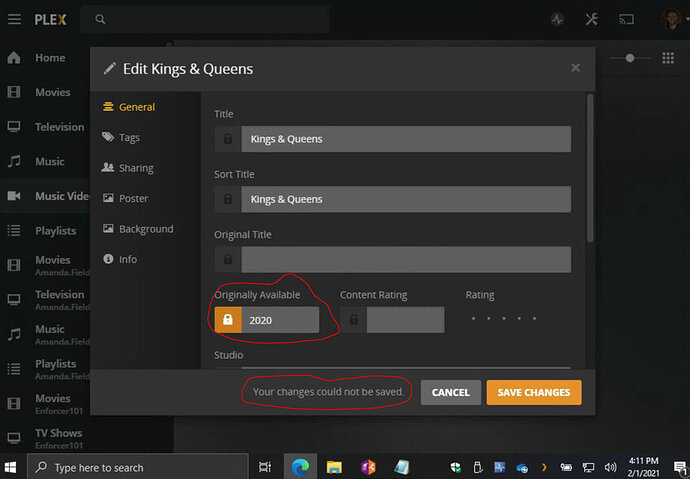690x479 pixels.
Task: Click the Title input field
Action: point(406,139)
